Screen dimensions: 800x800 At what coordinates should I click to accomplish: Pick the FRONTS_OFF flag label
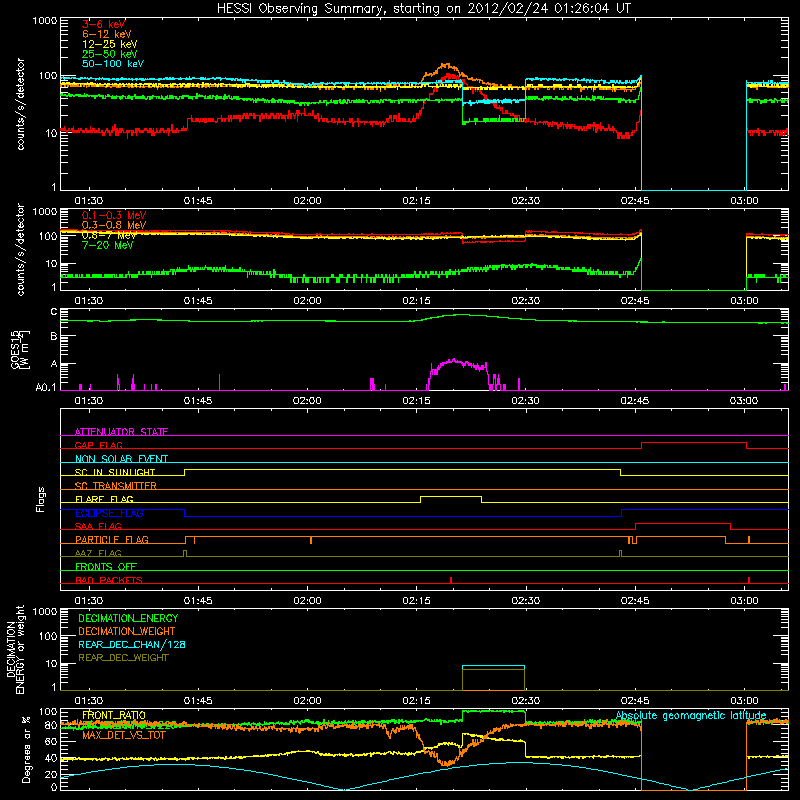pyautogui.click(x=106, y=566)
